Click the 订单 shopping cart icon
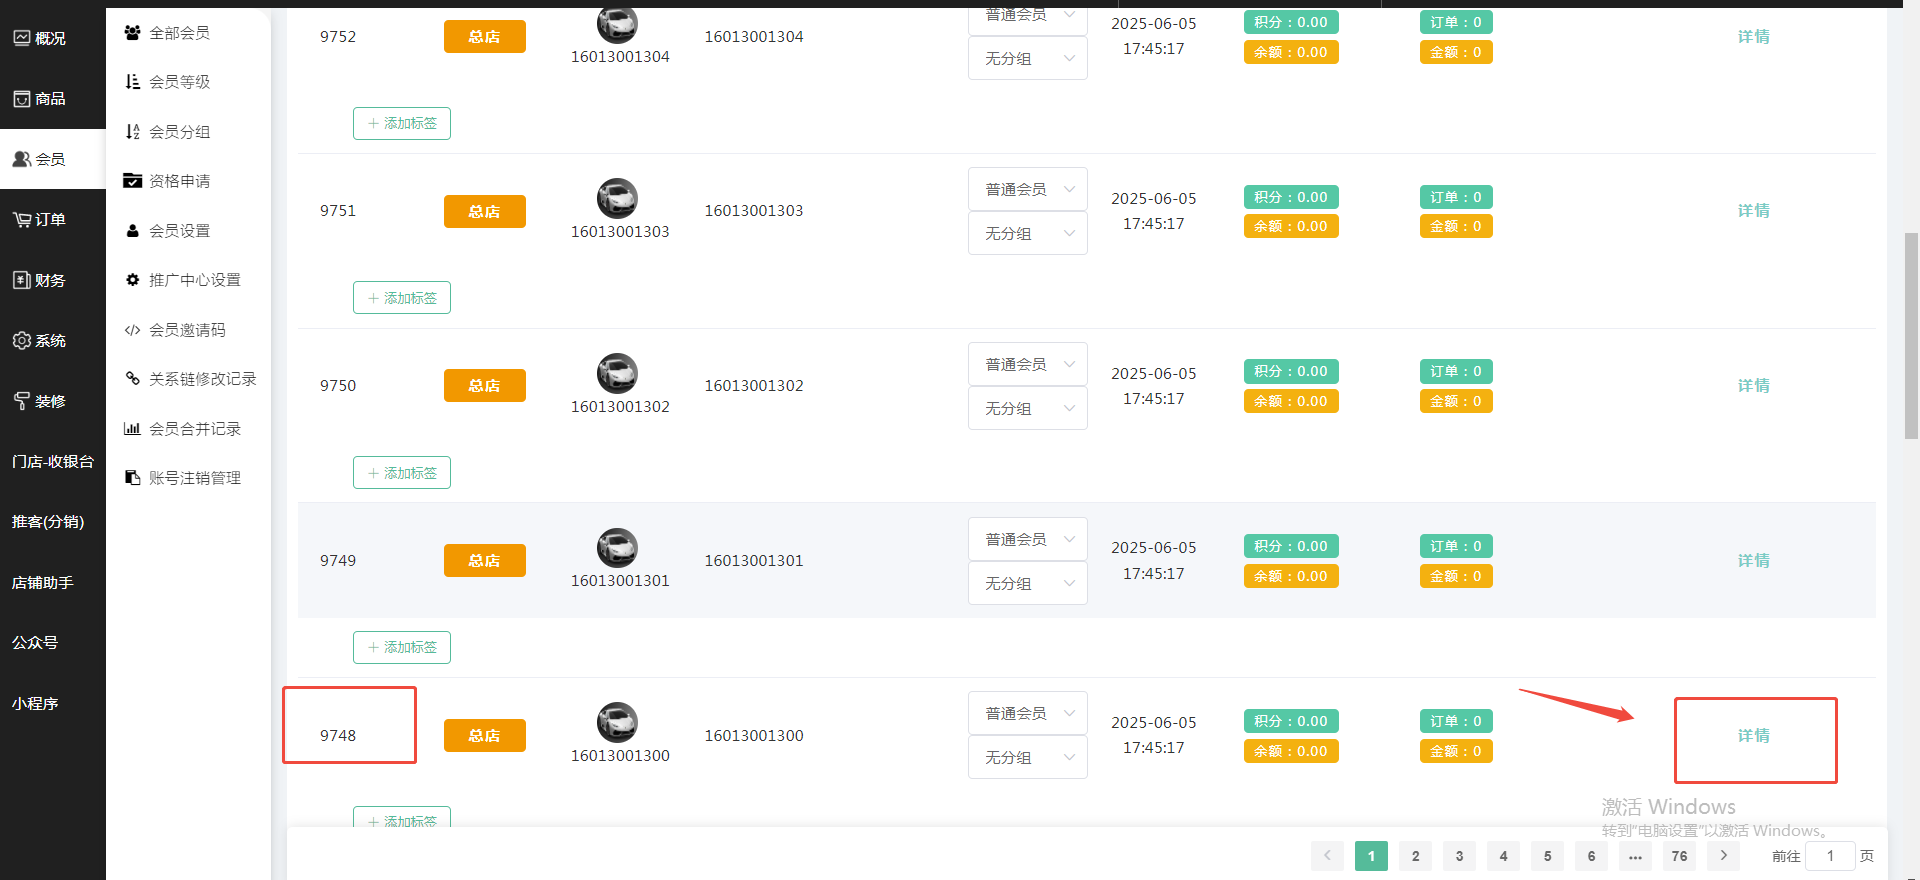Viewport: 1920px width, 880px height. (21, 220)
